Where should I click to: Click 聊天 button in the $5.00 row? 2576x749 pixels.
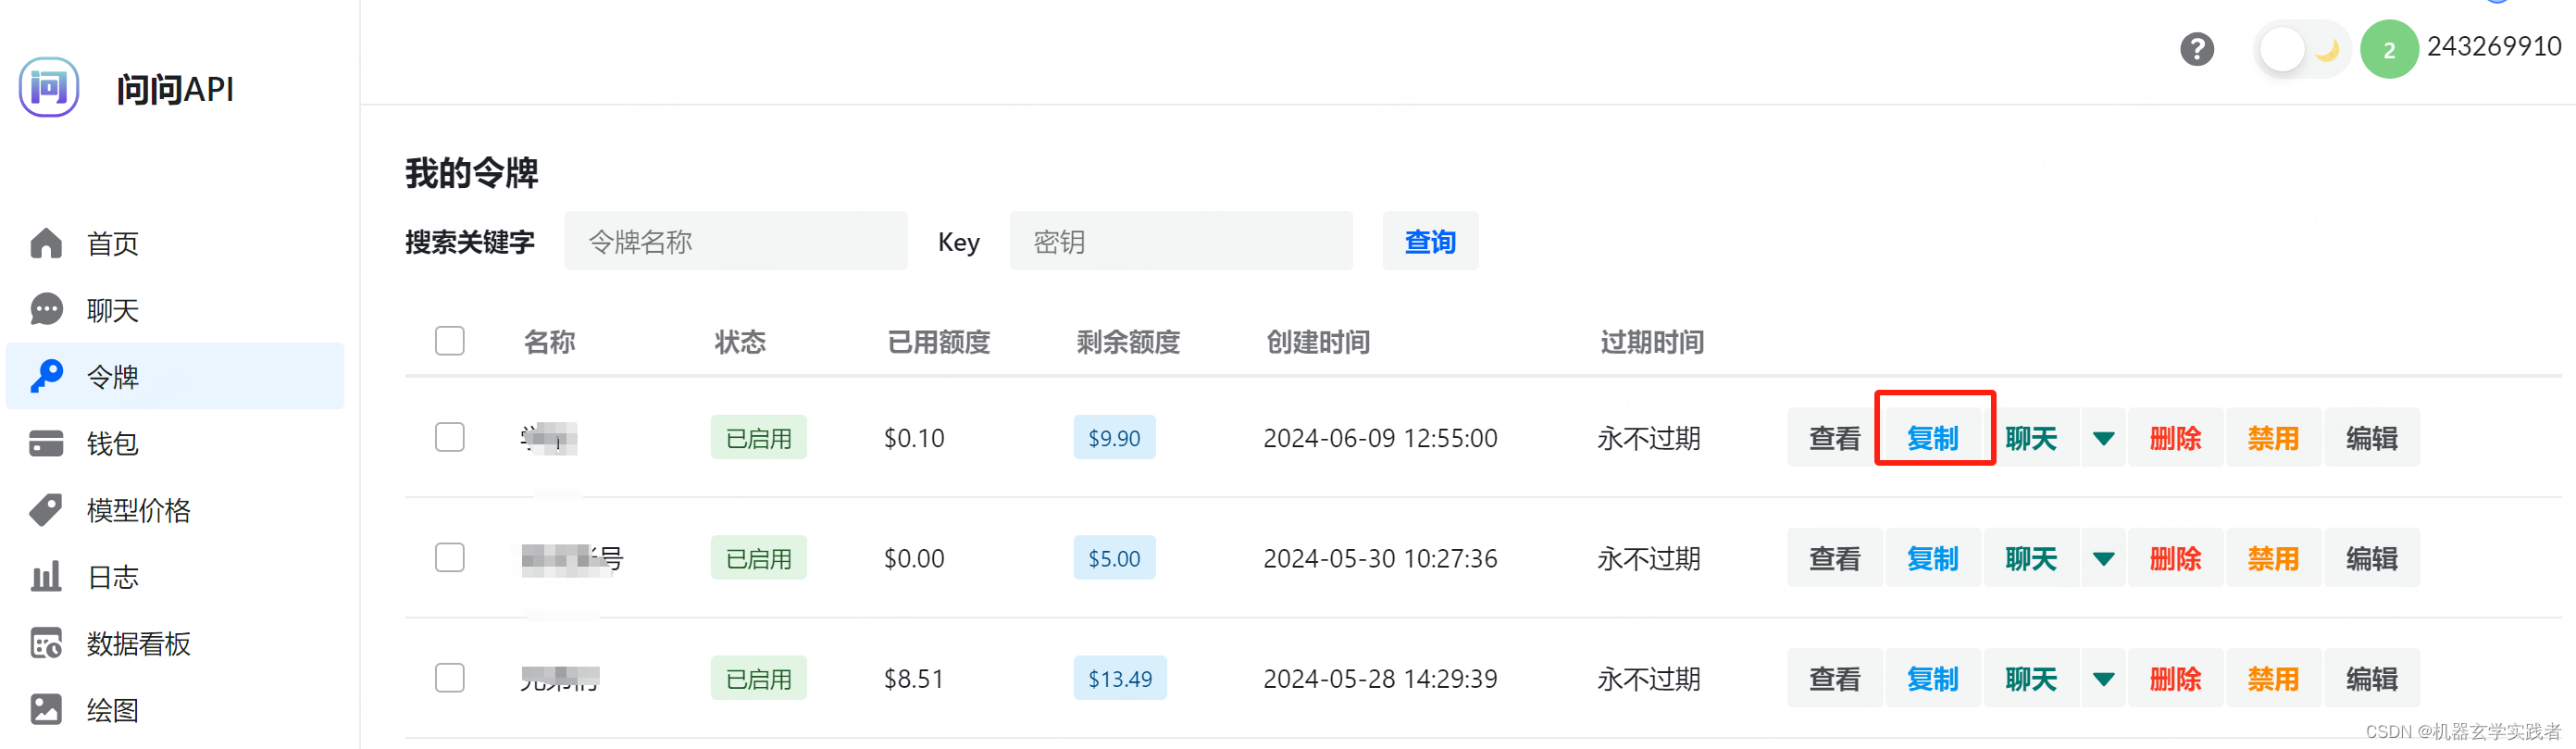pyautogui.click(x=2030, y=558)
